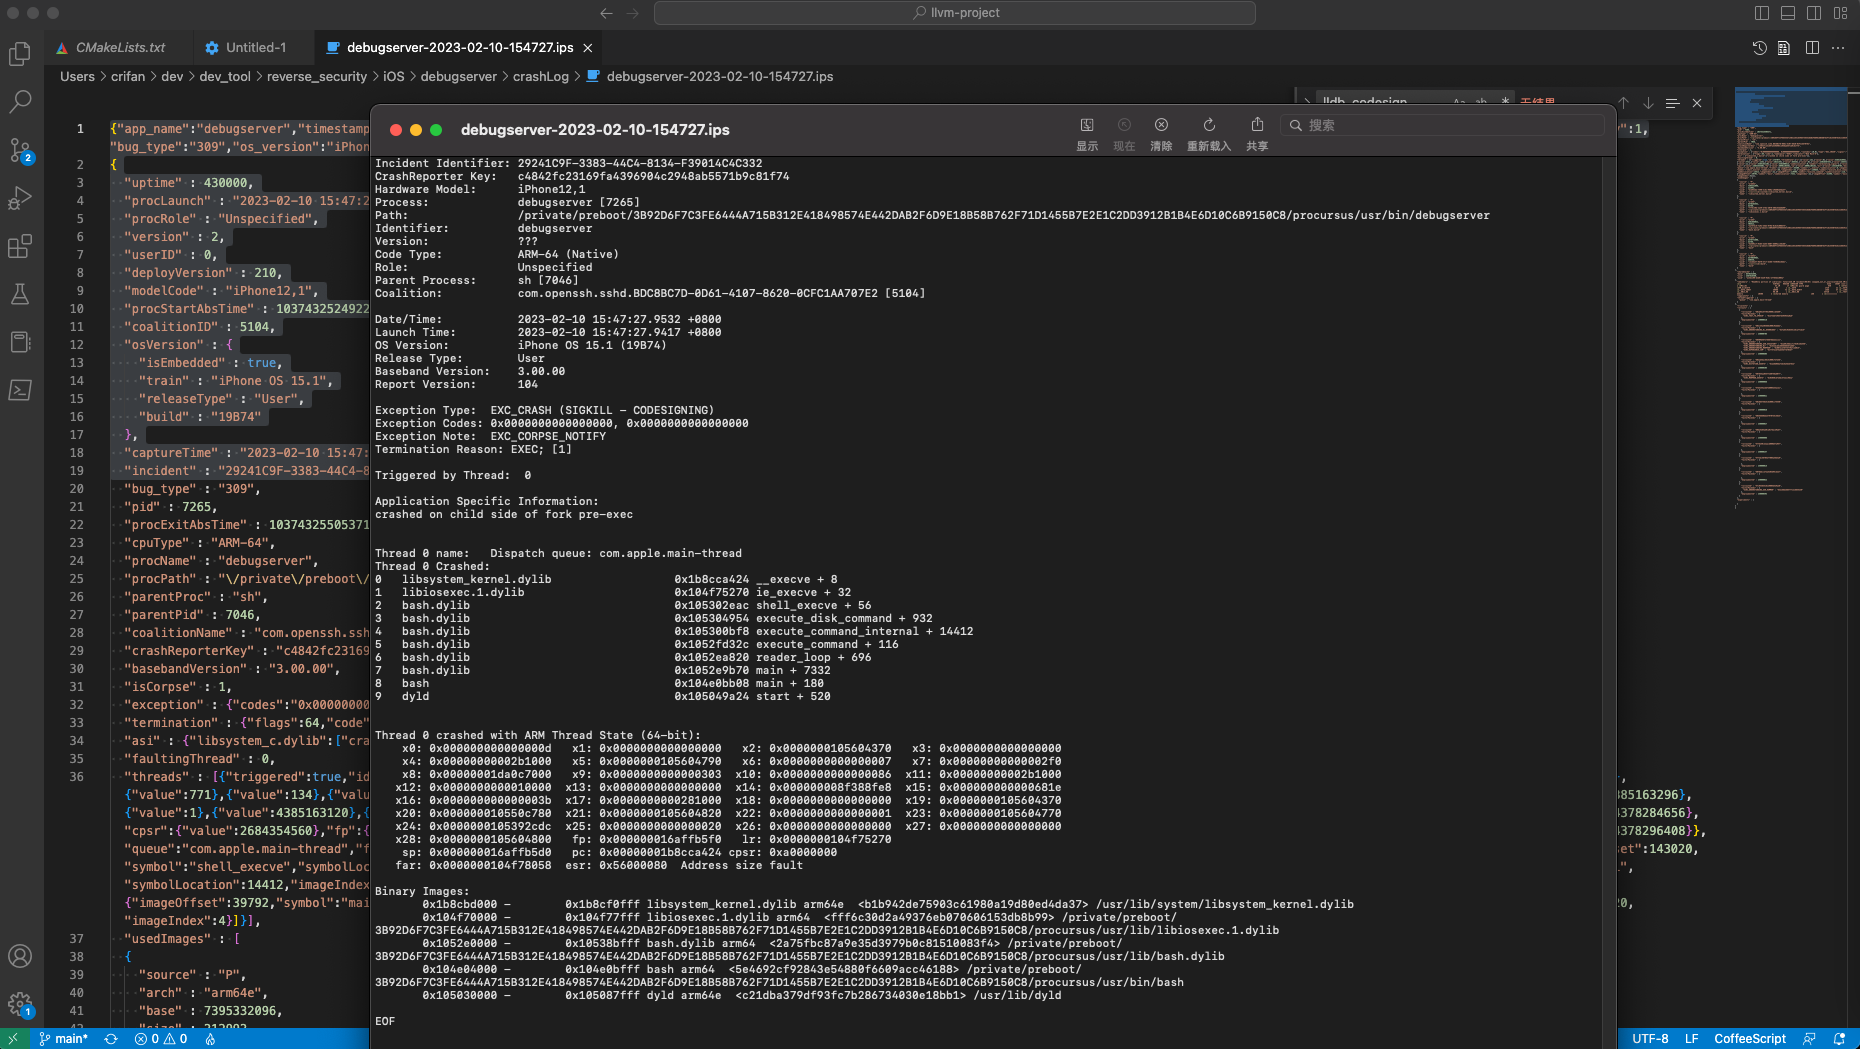Go to the previous find match with the up arrow

(x=1623, y=103)
